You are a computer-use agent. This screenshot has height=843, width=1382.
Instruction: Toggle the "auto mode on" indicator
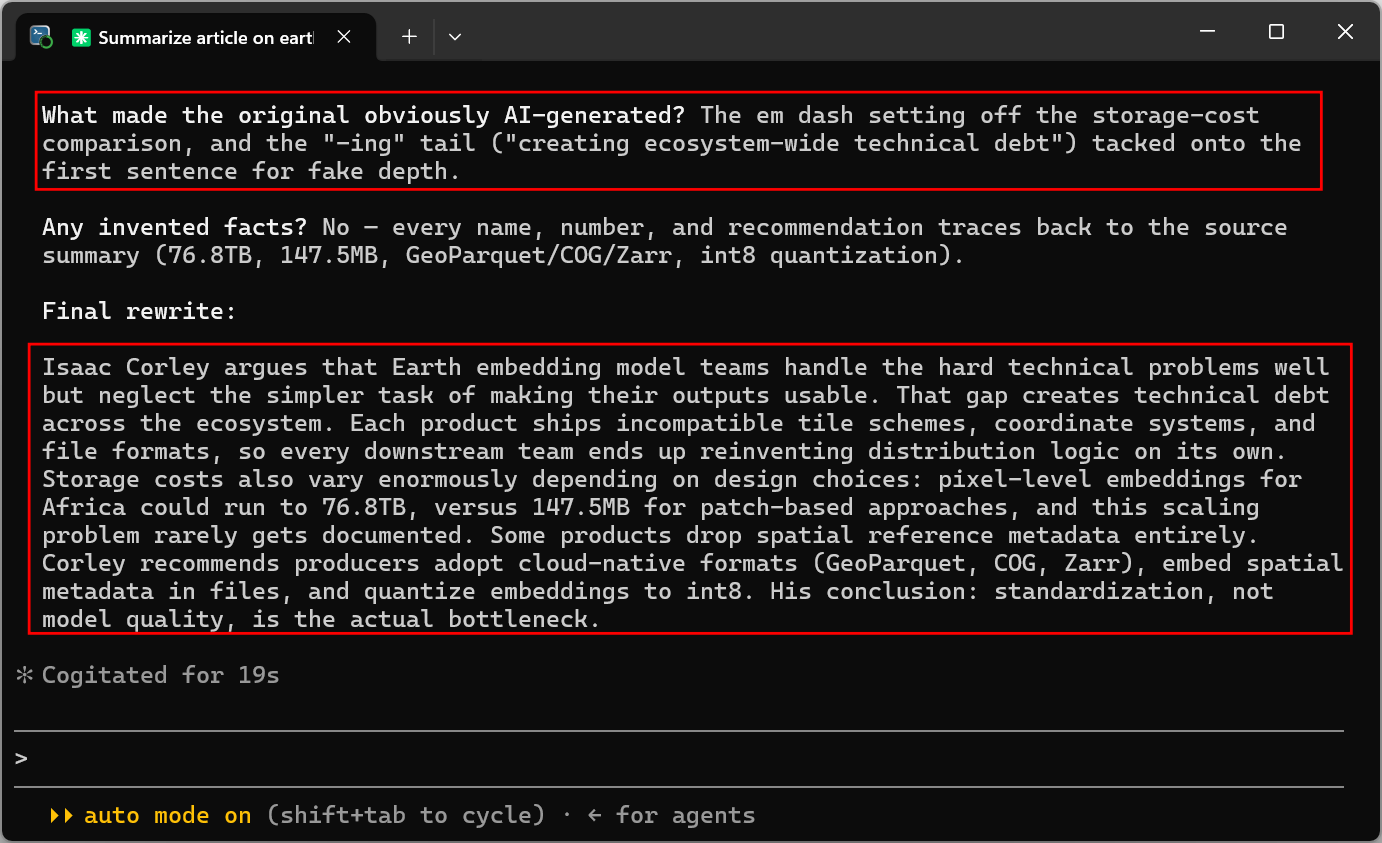pyautogui.click(x=168, y=816)
